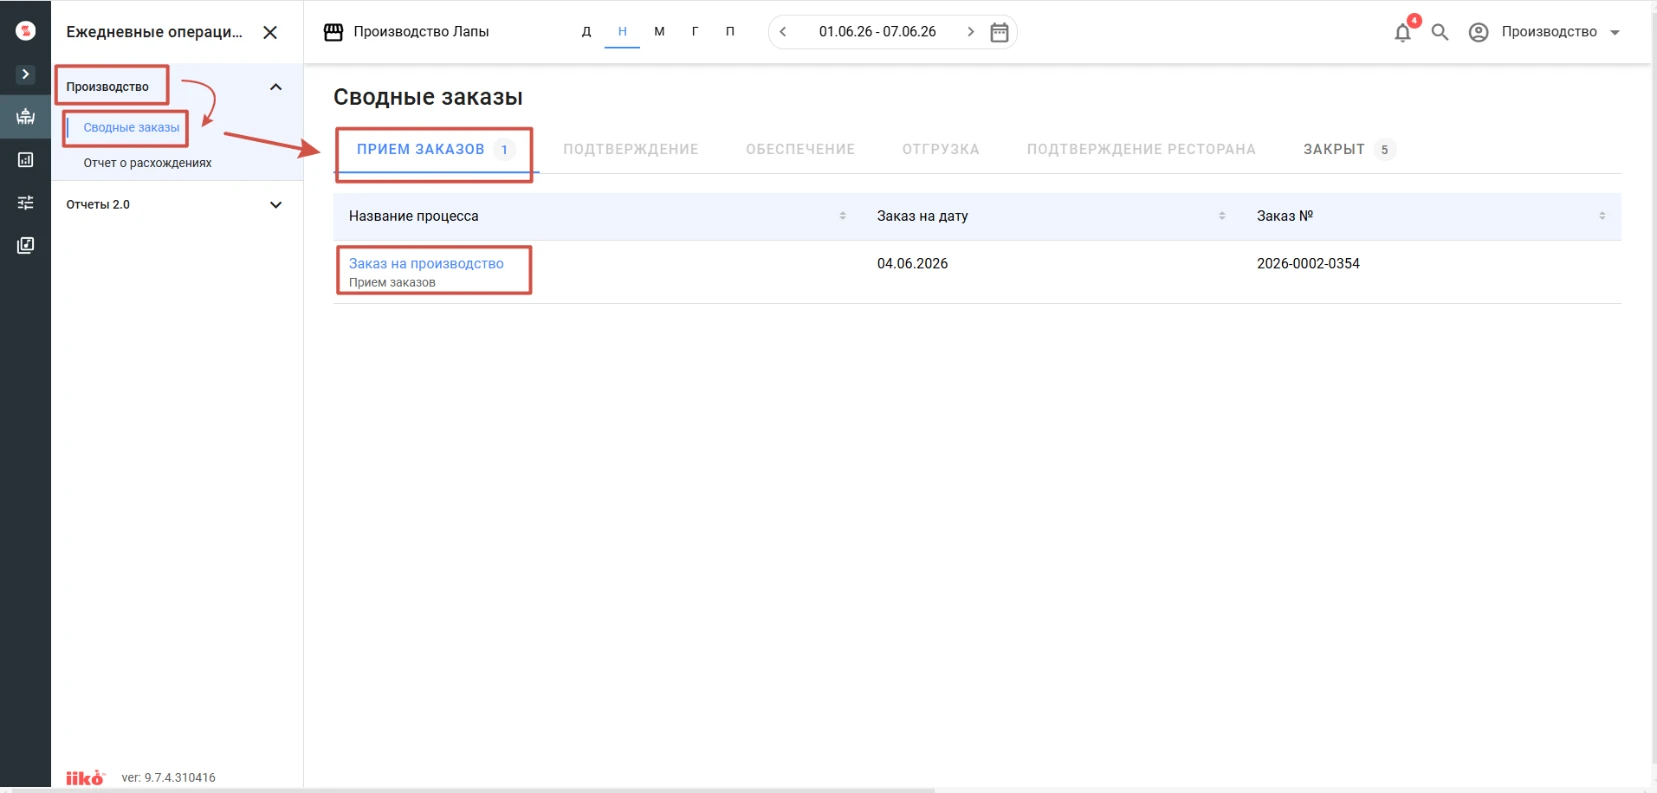Switch period to Г (year)
This screenshot has height=793, width=1657.
[x=695, y=32]
